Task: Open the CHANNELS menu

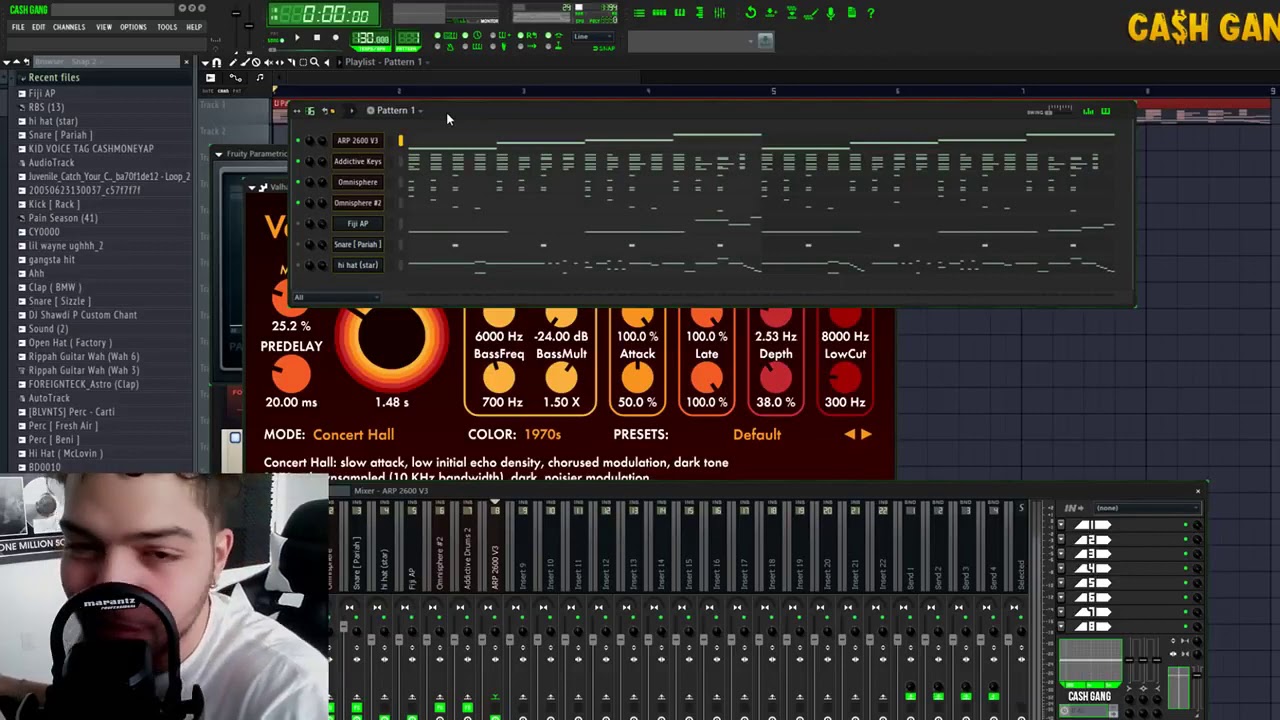Action: [69, 27]
